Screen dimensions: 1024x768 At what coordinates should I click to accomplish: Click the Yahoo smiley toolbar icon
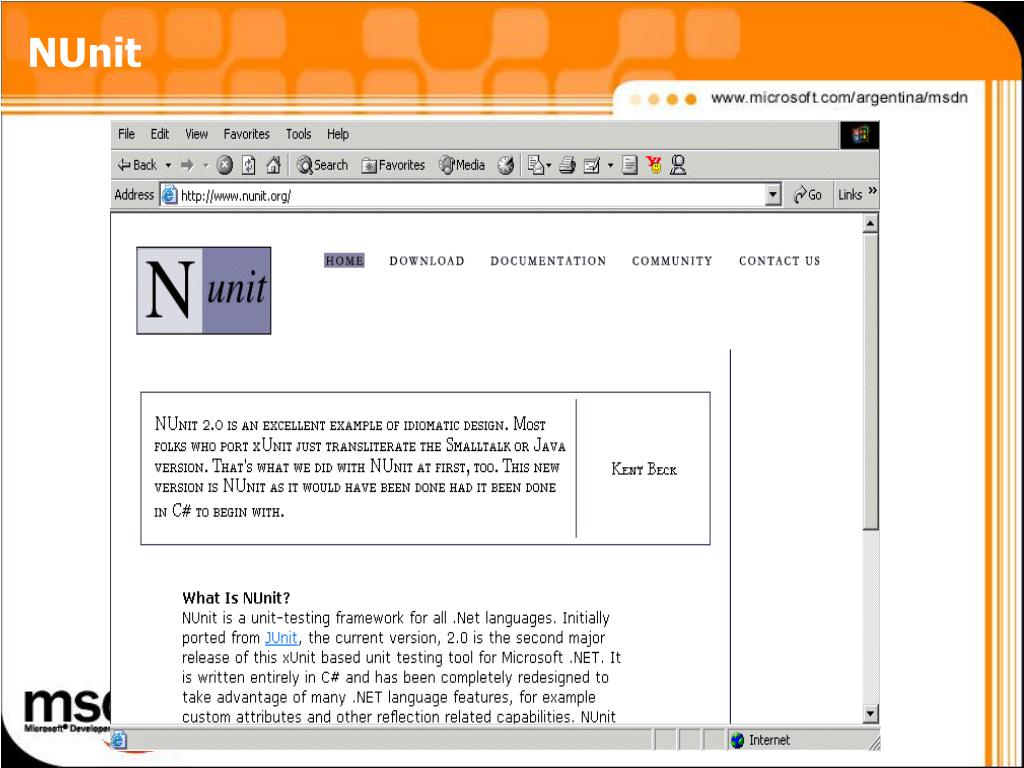click(x=654, y=165)
